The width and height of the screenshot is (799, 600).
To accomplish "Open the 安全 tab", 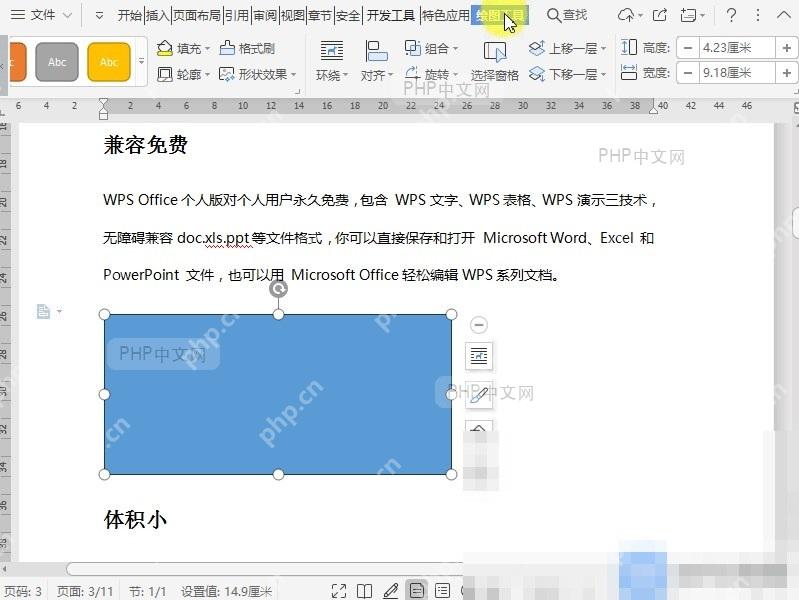I will (348, 16).
